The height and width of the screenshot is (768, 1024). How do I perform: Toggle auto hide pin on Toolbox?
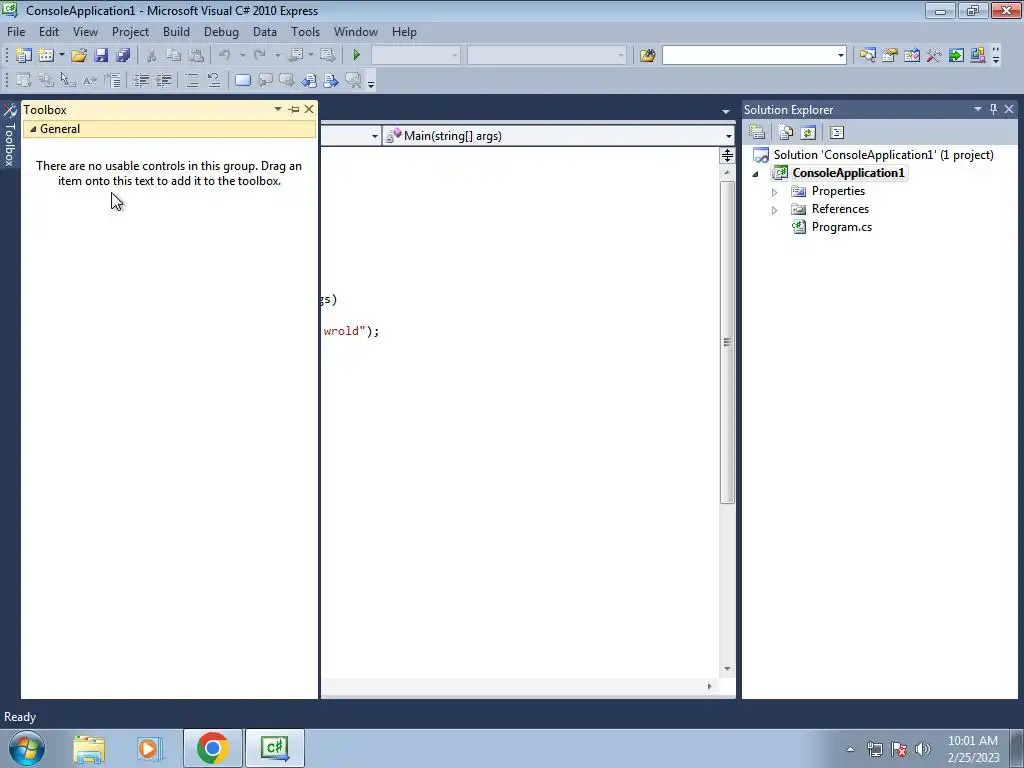(x=294, y=109)
